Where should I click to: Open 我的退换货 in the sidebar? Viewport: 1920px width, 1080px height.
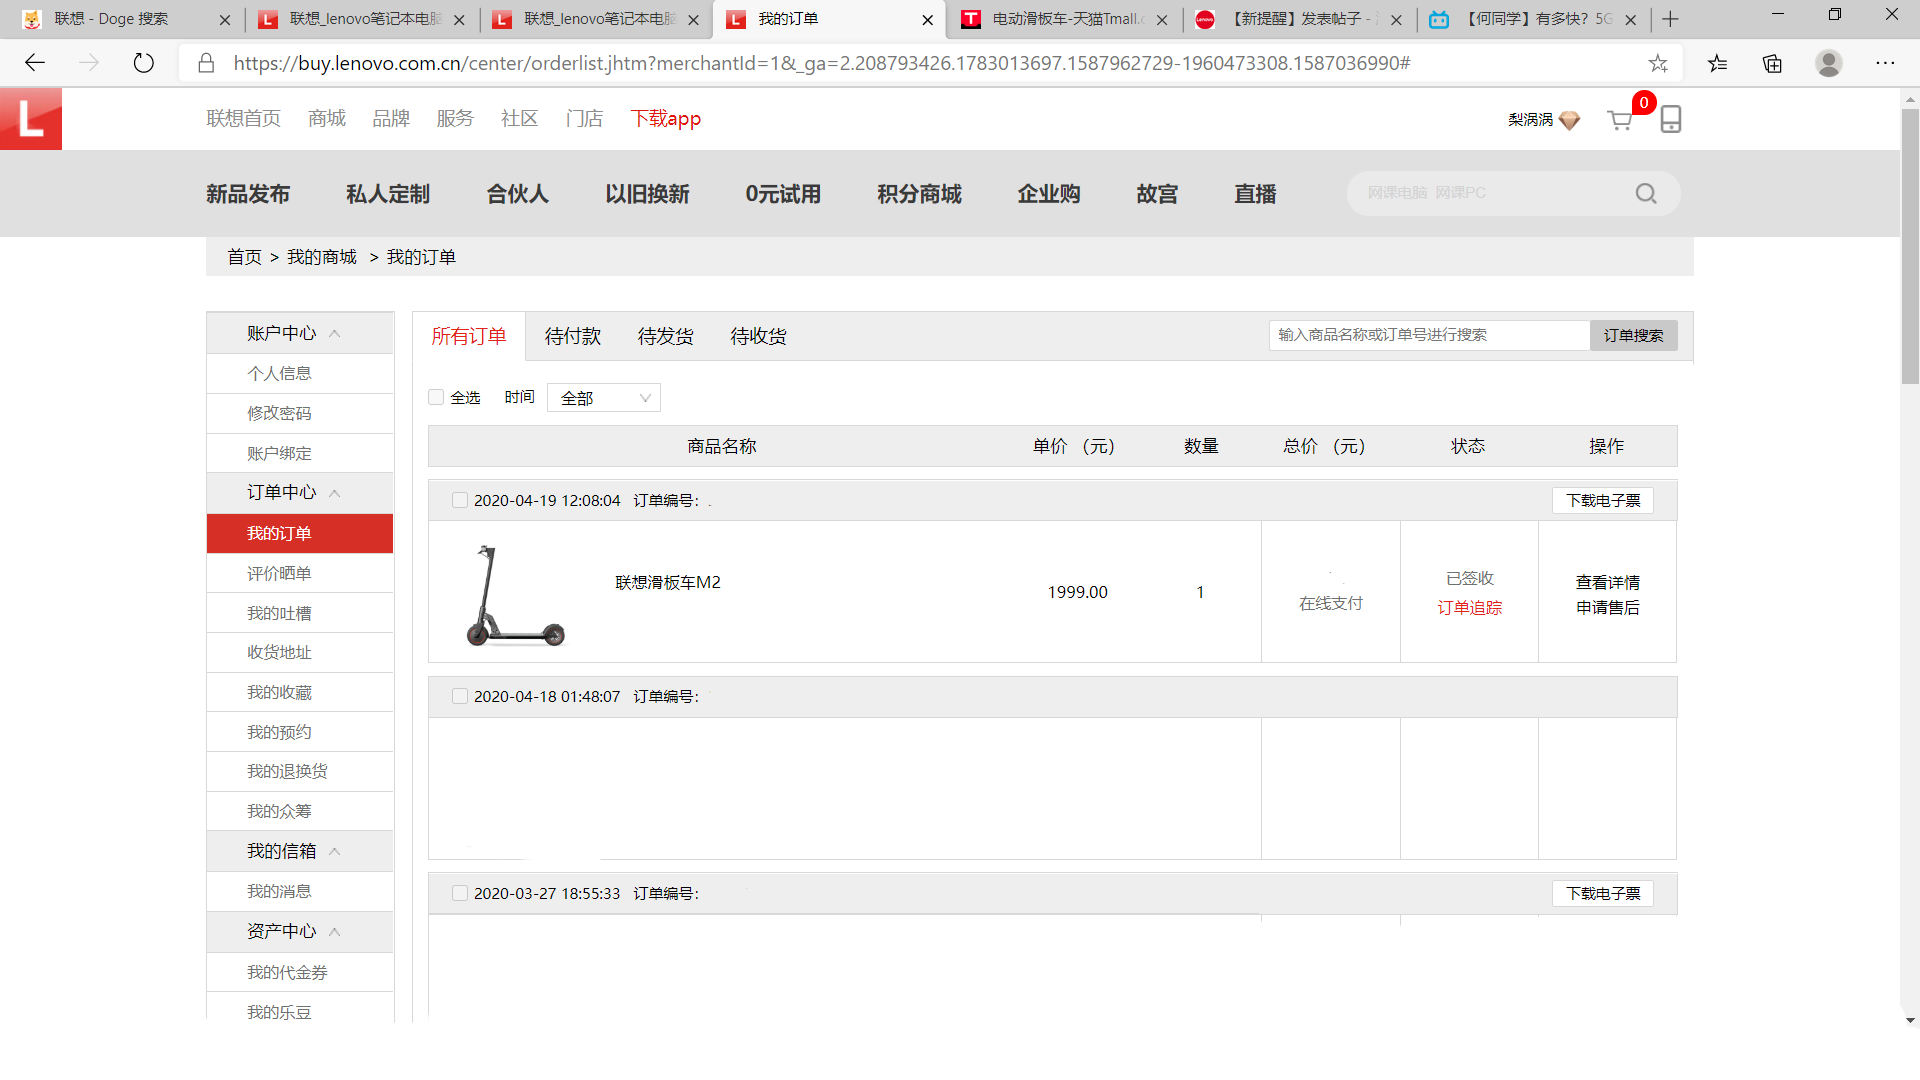[x=288, y=771]
